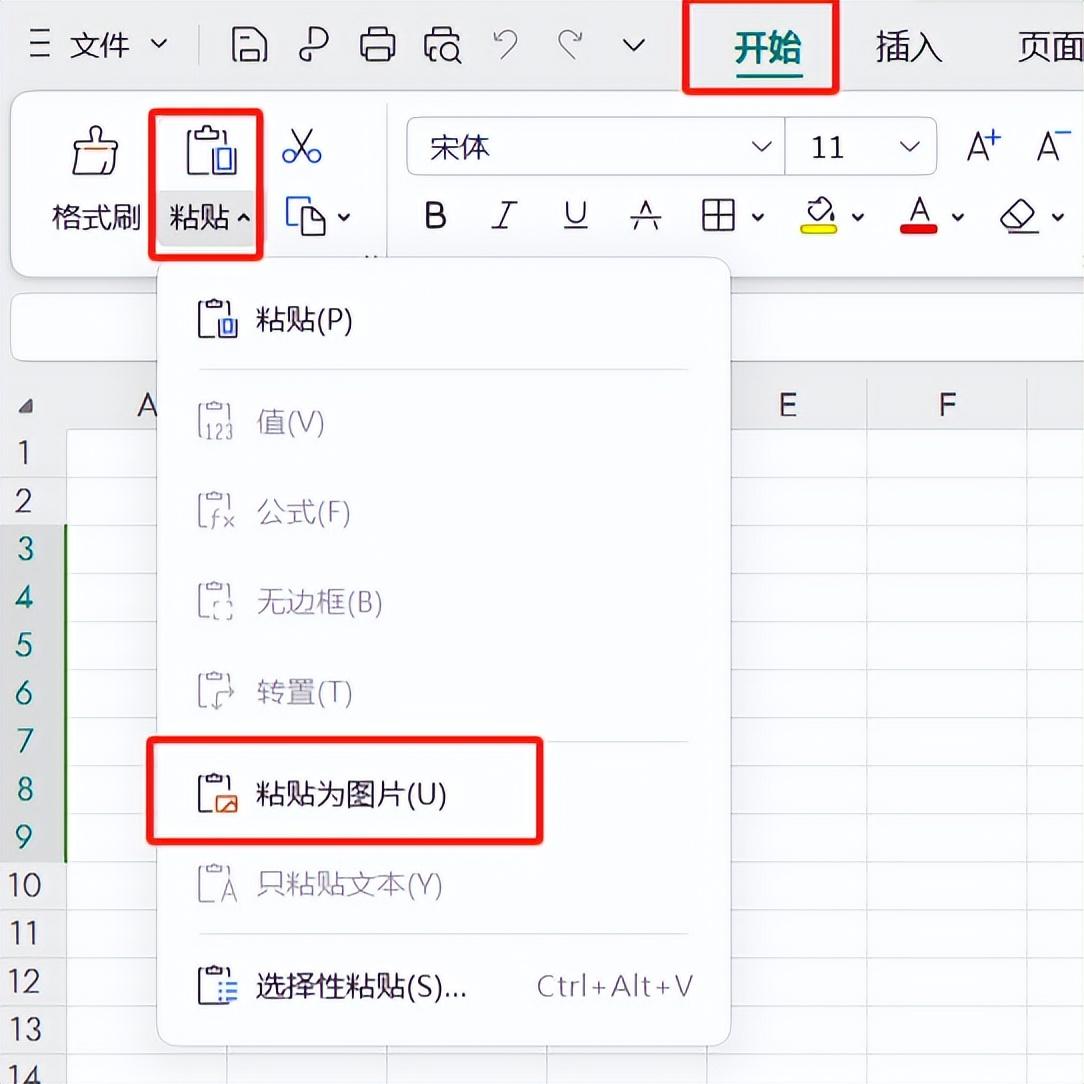Choose 无边框(B) paste option
The image size is (1084, 1084).
click(x=443, y=601)
